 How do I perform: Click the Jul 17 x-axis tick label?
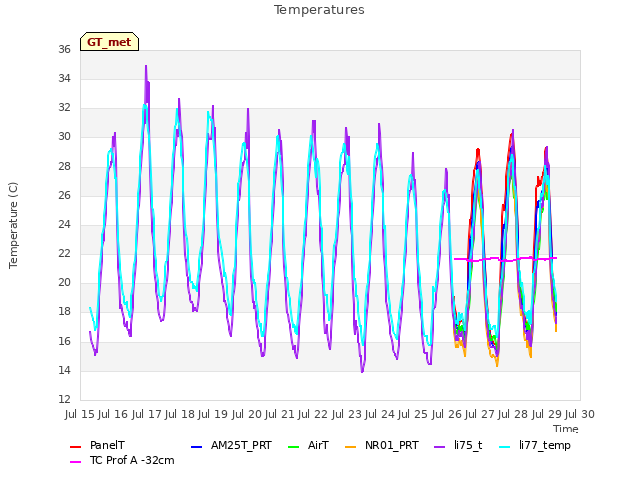pos(146,414)
